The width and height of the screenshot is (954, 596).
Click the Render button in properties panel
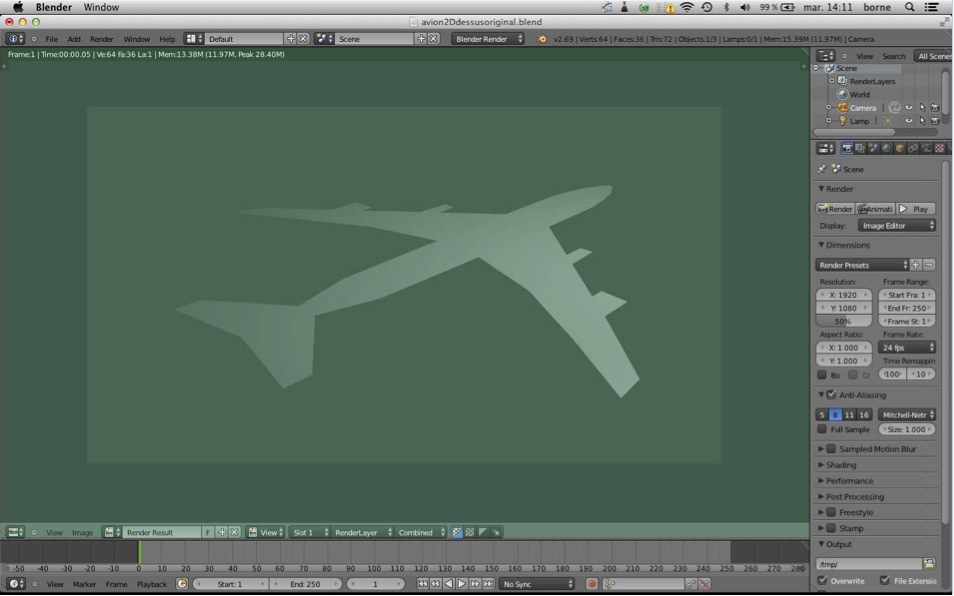coord(835,209)
